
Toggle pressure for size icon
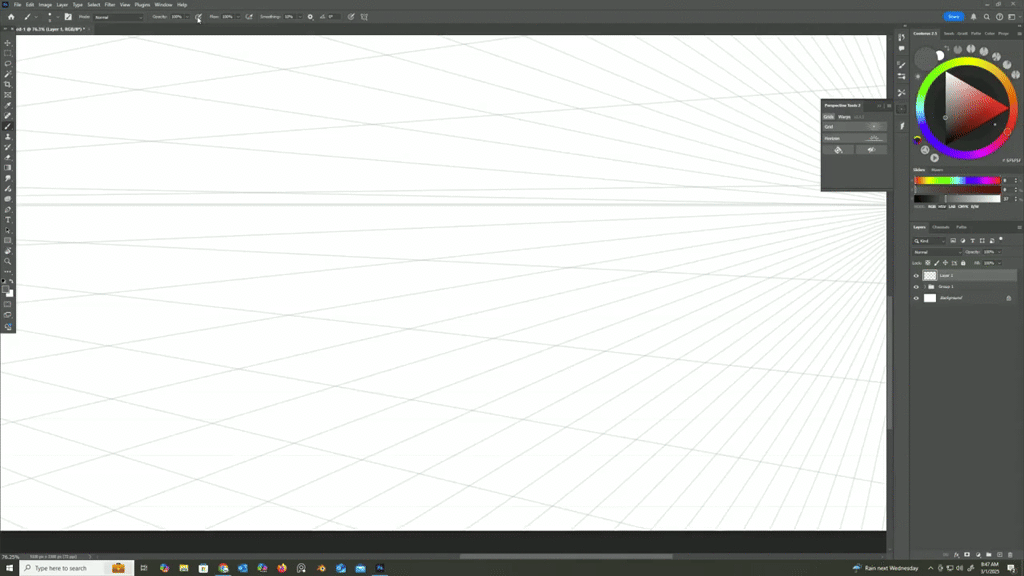pos(351,17)
